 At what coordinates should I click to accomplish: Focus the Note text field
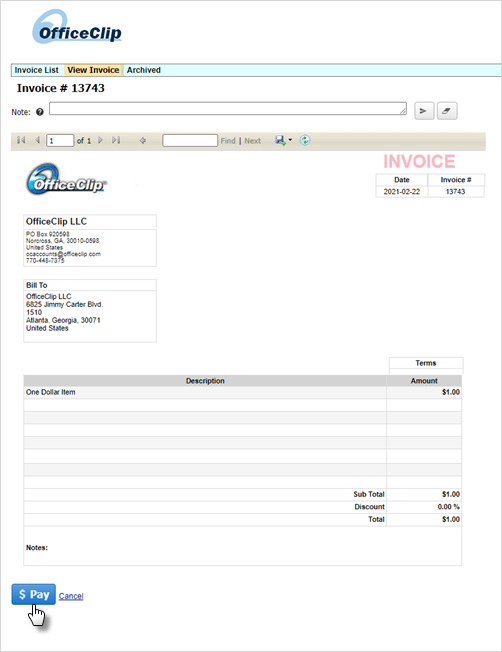(228, 109)
